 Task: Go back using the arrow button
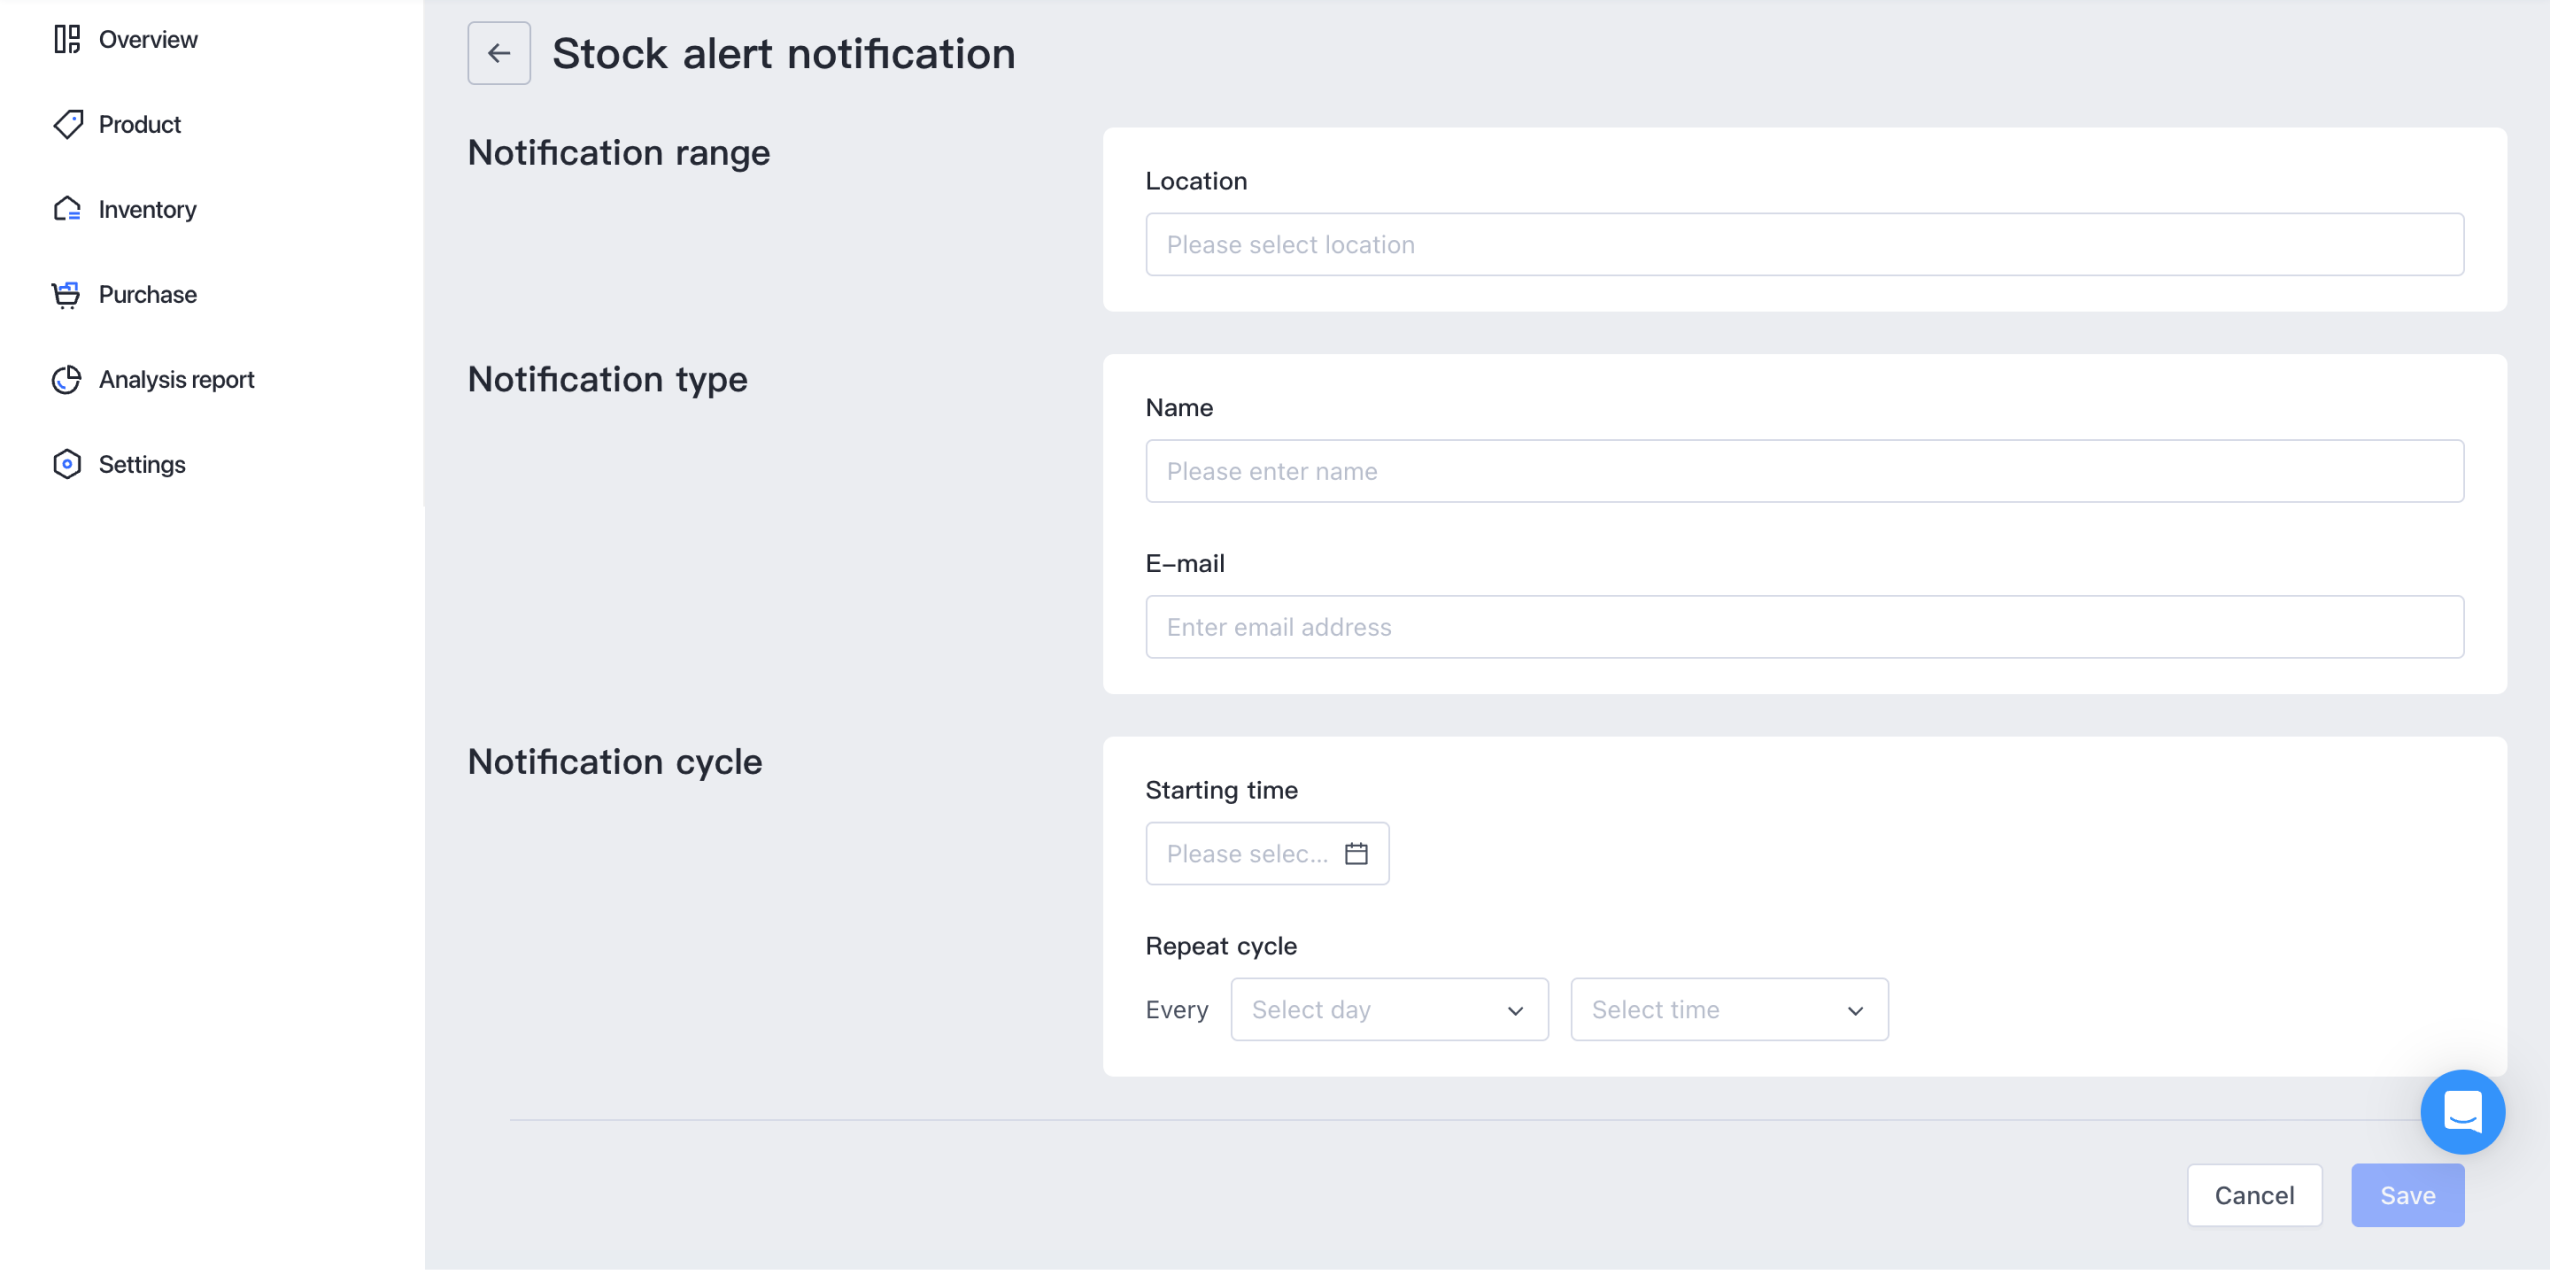(x=499, y=53)
